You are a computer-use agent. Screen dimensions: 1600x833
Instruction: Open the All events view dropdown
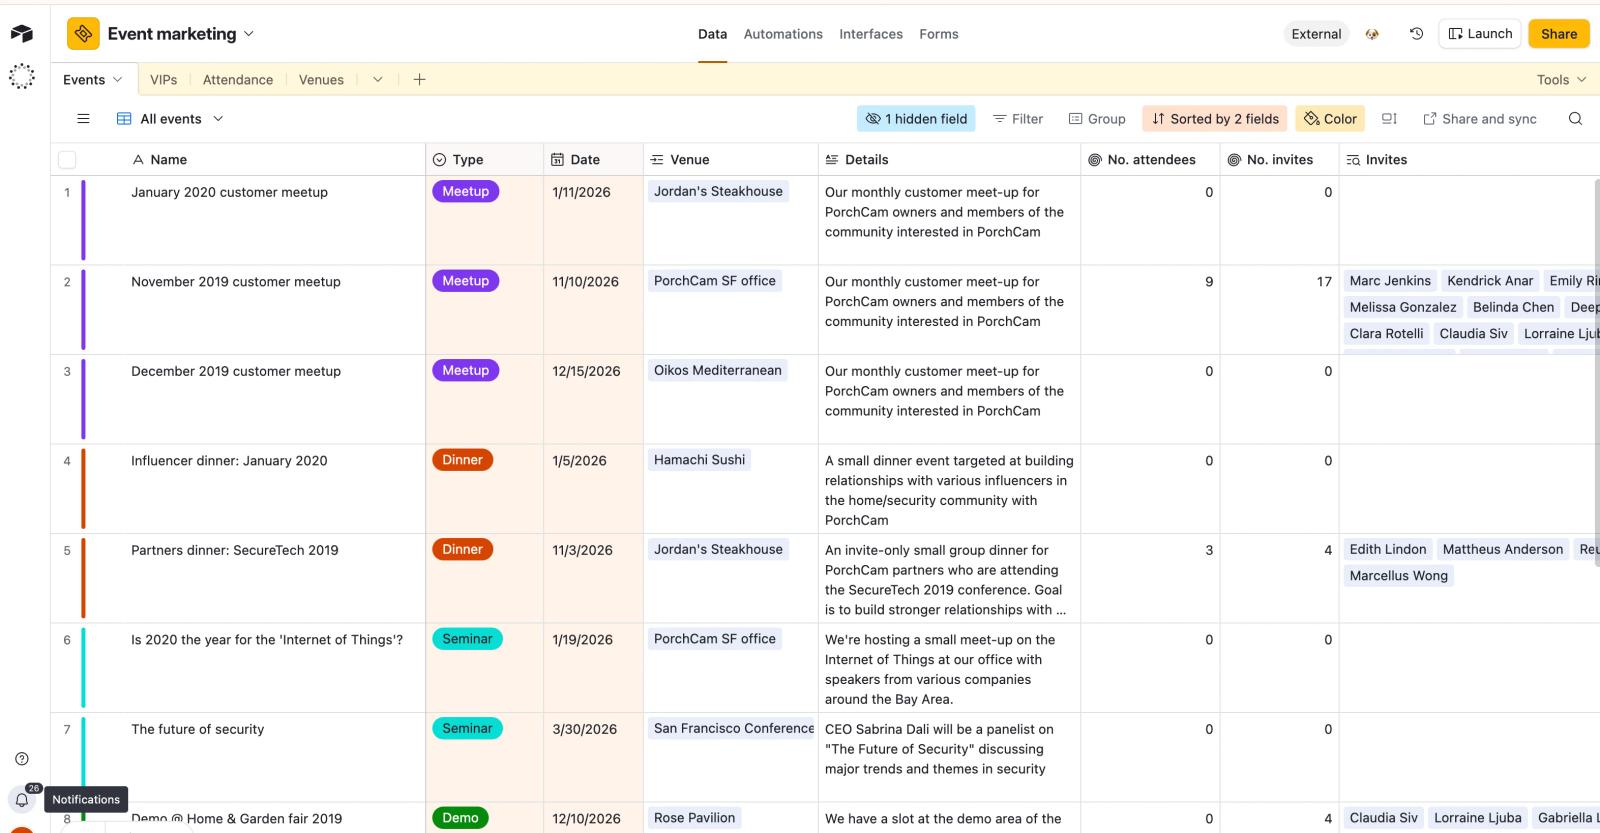coord(170,119)
